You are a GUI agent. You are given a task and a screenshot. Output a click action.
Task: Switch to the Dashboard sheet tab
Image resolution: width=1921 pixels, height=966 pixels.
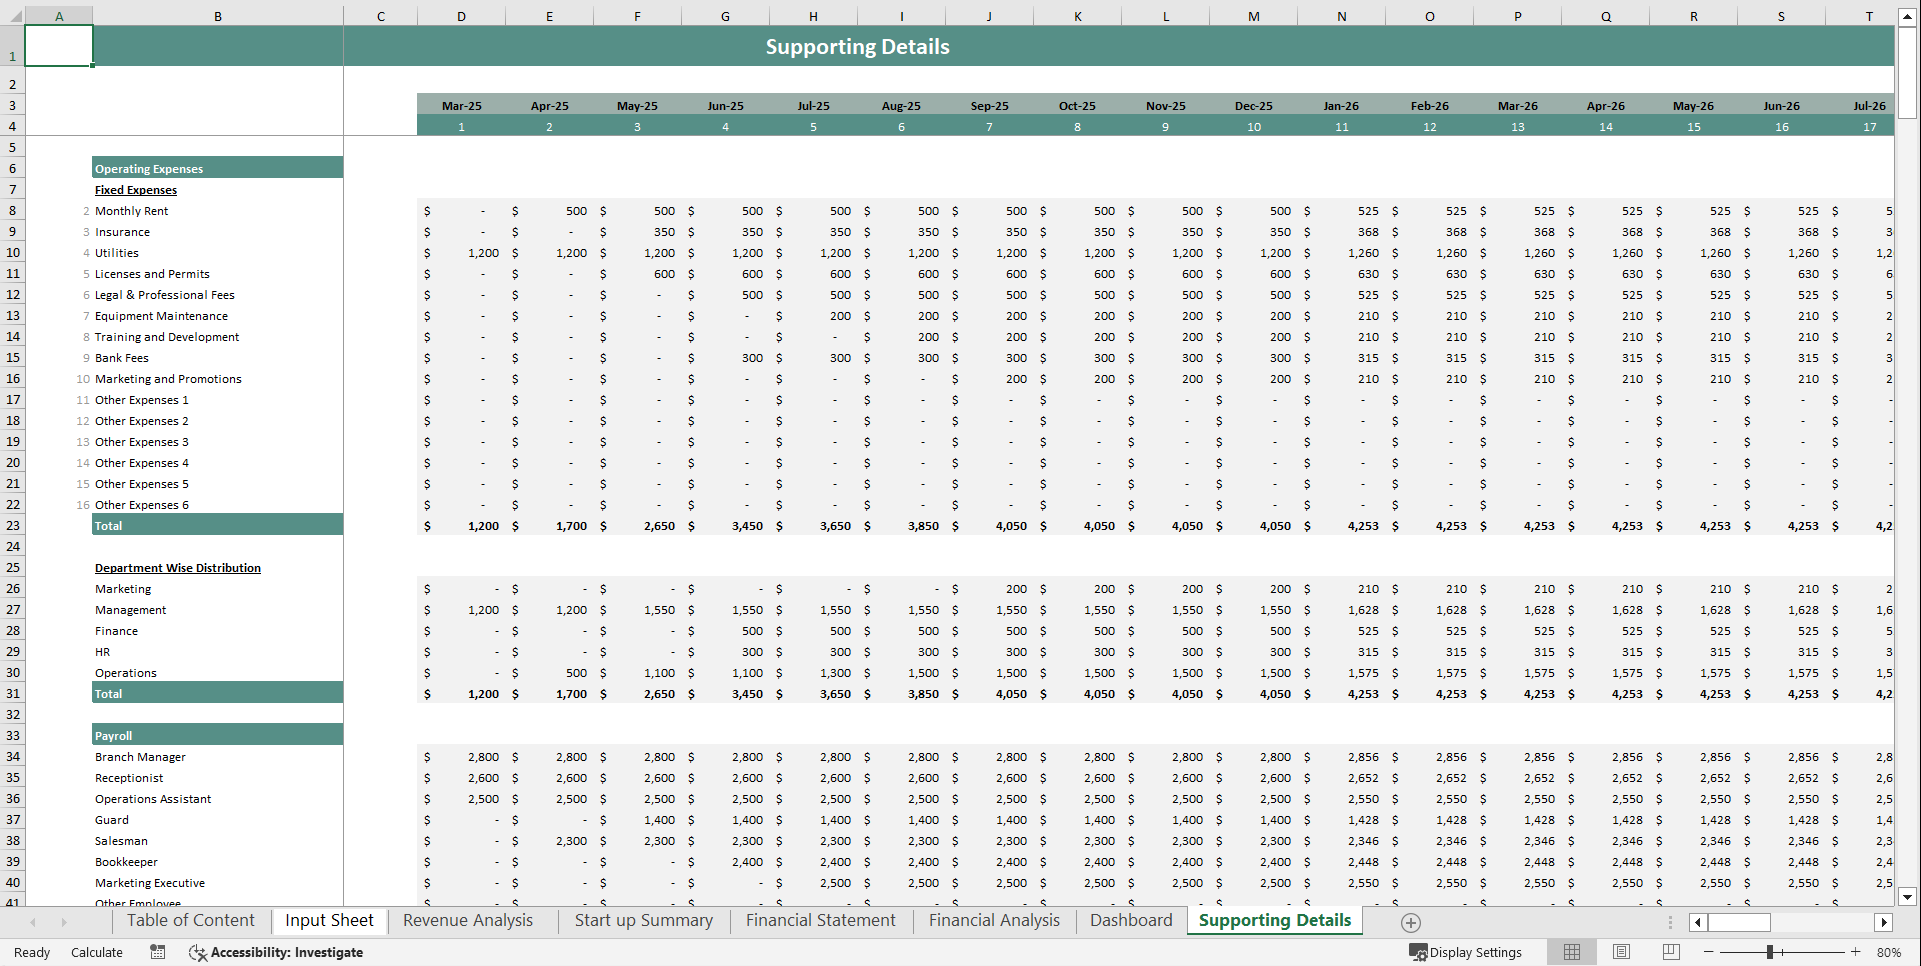(x=1130, y=920)
